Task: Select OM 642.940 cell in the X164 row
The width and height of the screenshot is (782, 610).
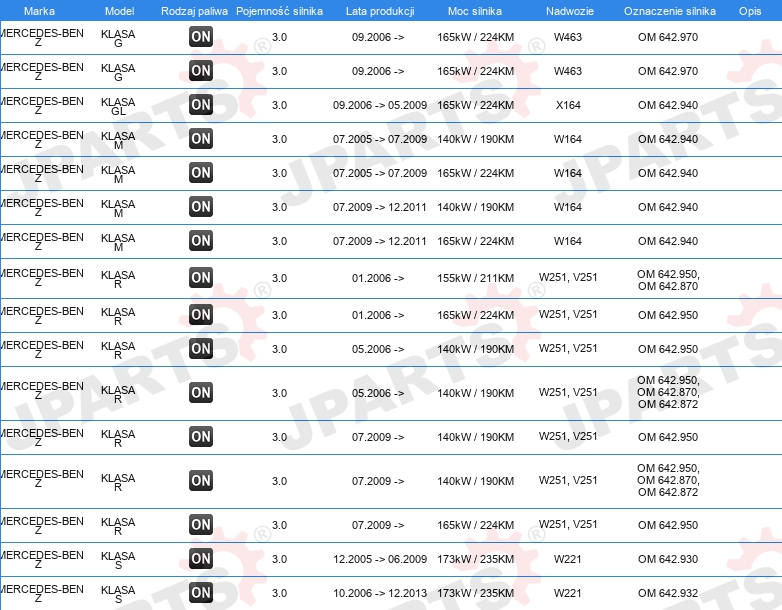Action: [668, 105]
